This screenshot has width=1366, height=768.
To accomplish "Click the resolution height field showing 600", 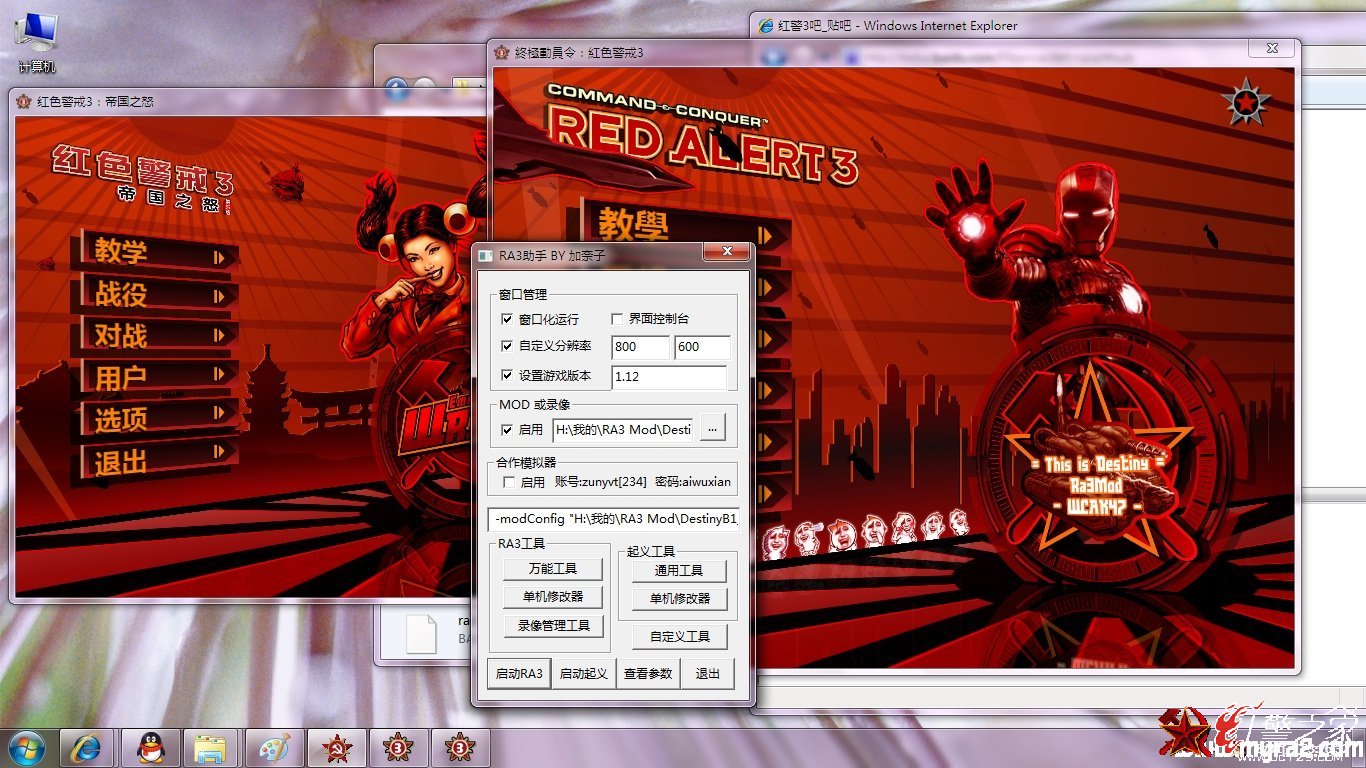I will [703, 347].
